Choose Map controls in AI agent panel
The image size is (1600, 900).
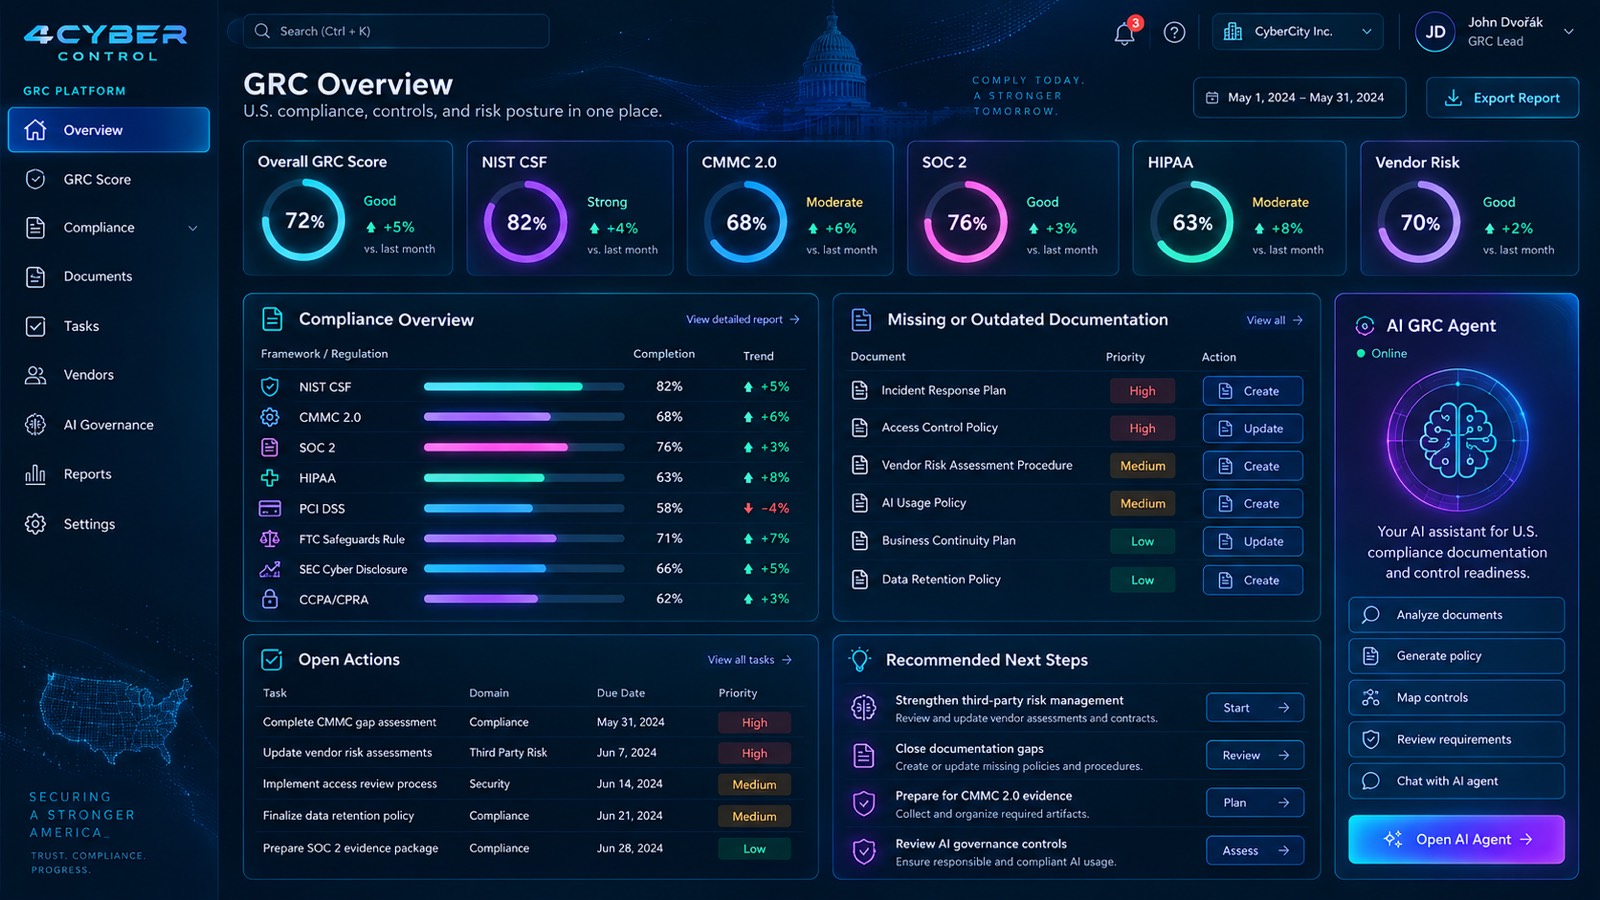click(1456, 698)
